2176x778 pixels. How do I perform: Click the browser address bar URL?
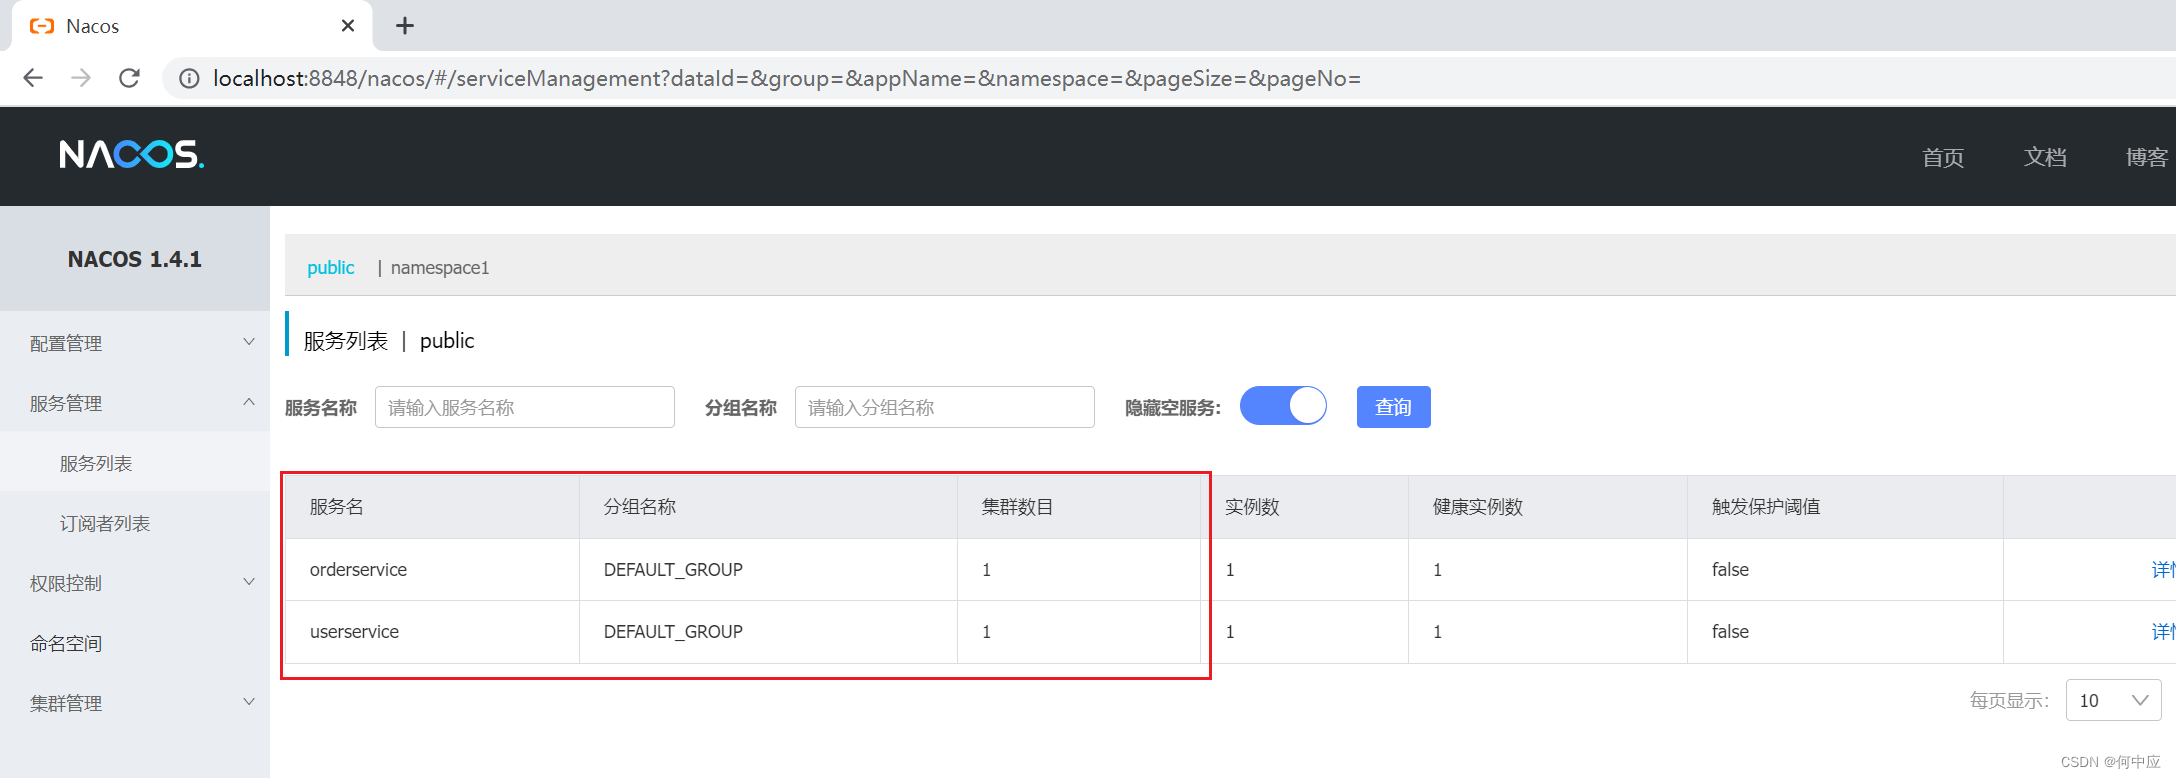tap(787, 78)
